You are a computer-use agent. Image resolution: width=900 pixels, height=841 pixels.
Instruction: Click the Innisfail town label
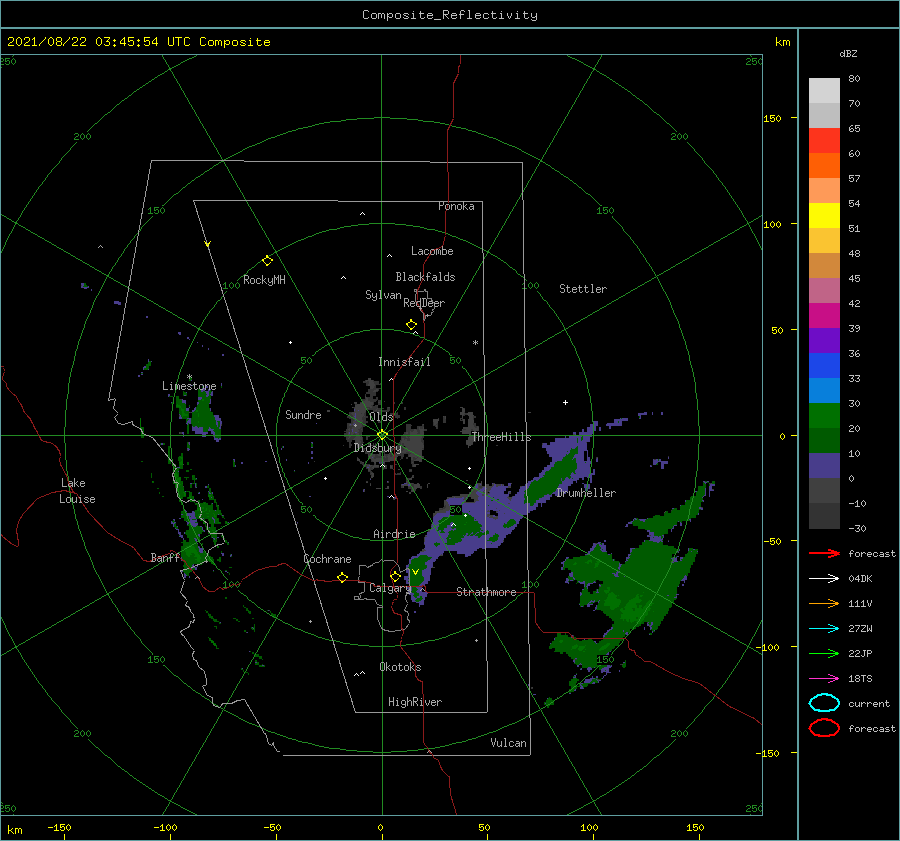[404, 362]
